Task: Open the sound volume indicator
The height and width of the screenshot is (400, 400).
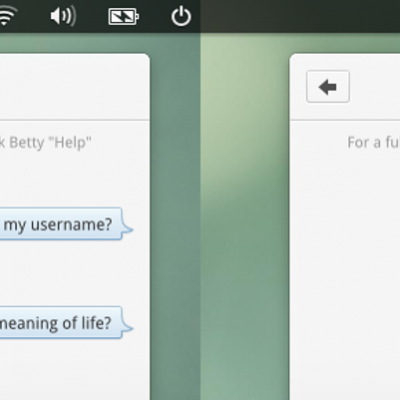Action: click(63, 16)
